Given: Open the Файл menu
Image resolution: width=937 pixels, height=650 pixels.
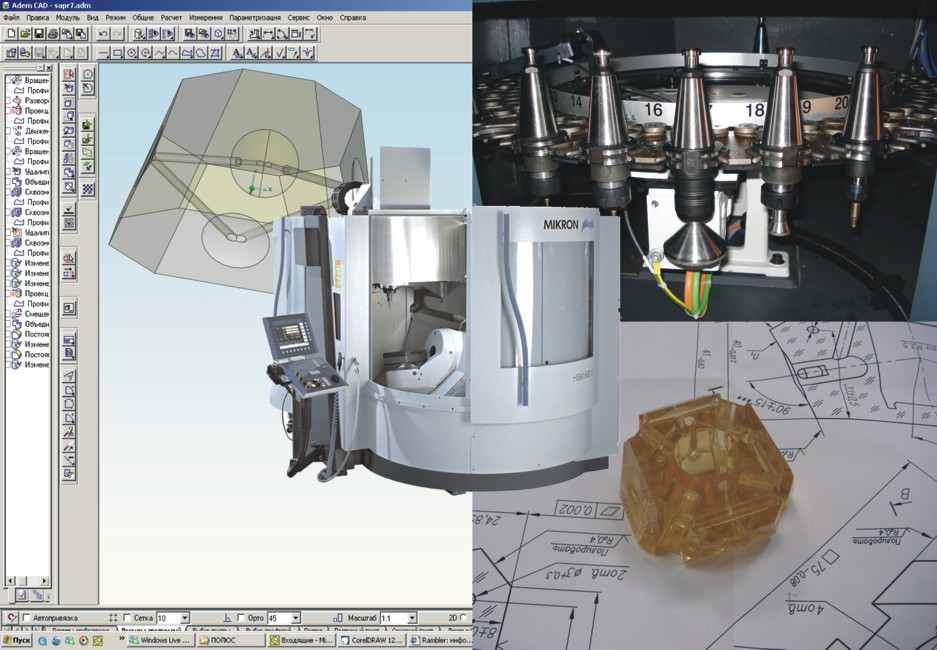Looking at the screenshot, I should pyautogui.click(x=11, y=17).
